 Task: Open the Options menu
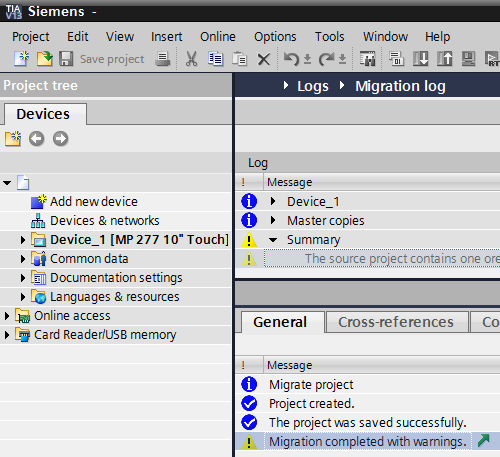[x=275, y=37]
